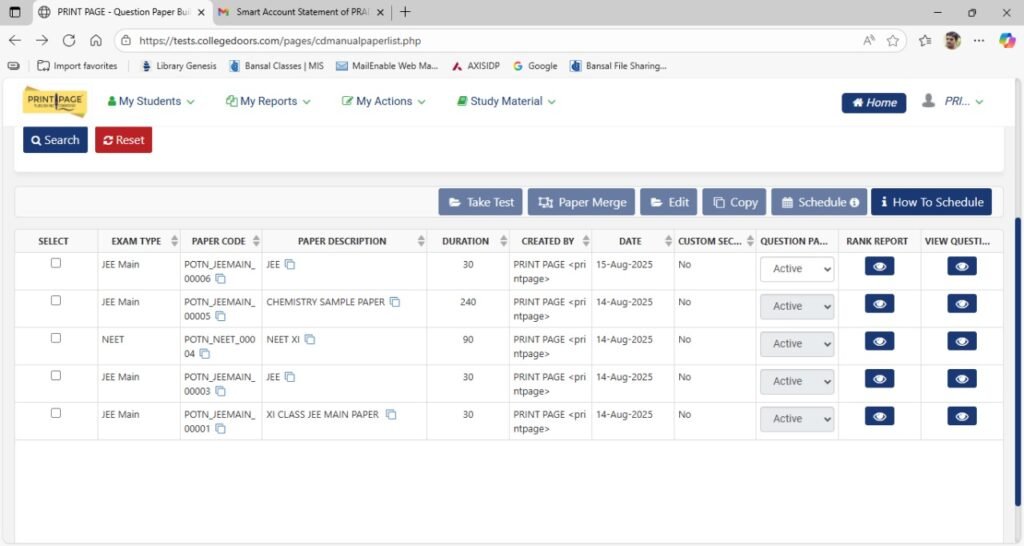
Task: Tick the checkbox for the NEET XI paper
Action: pyautogui.click(x=56, y=338)
